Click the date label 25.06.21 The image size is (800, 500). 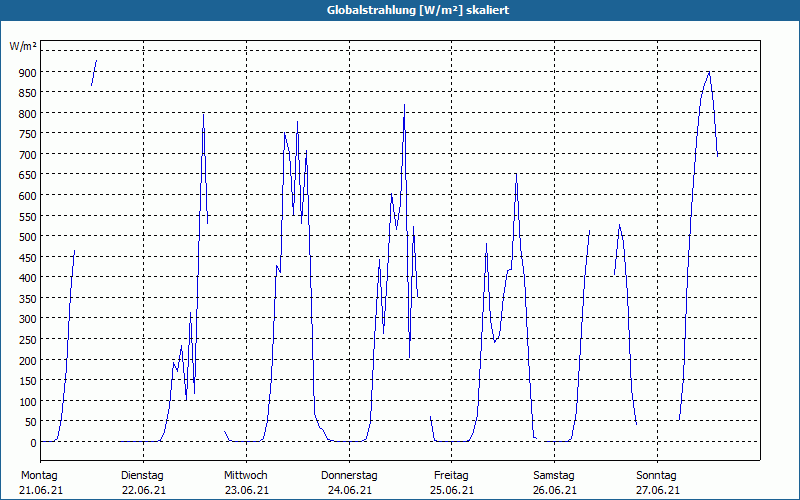452,491
